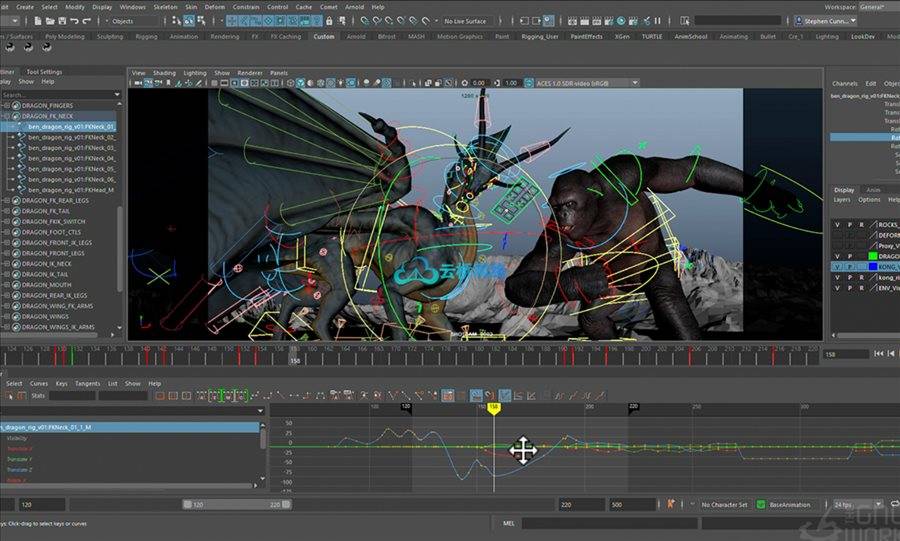Expand the DRAGON_WINGS outliner group
Screen dimensions: 900x541
click(7, 317)
